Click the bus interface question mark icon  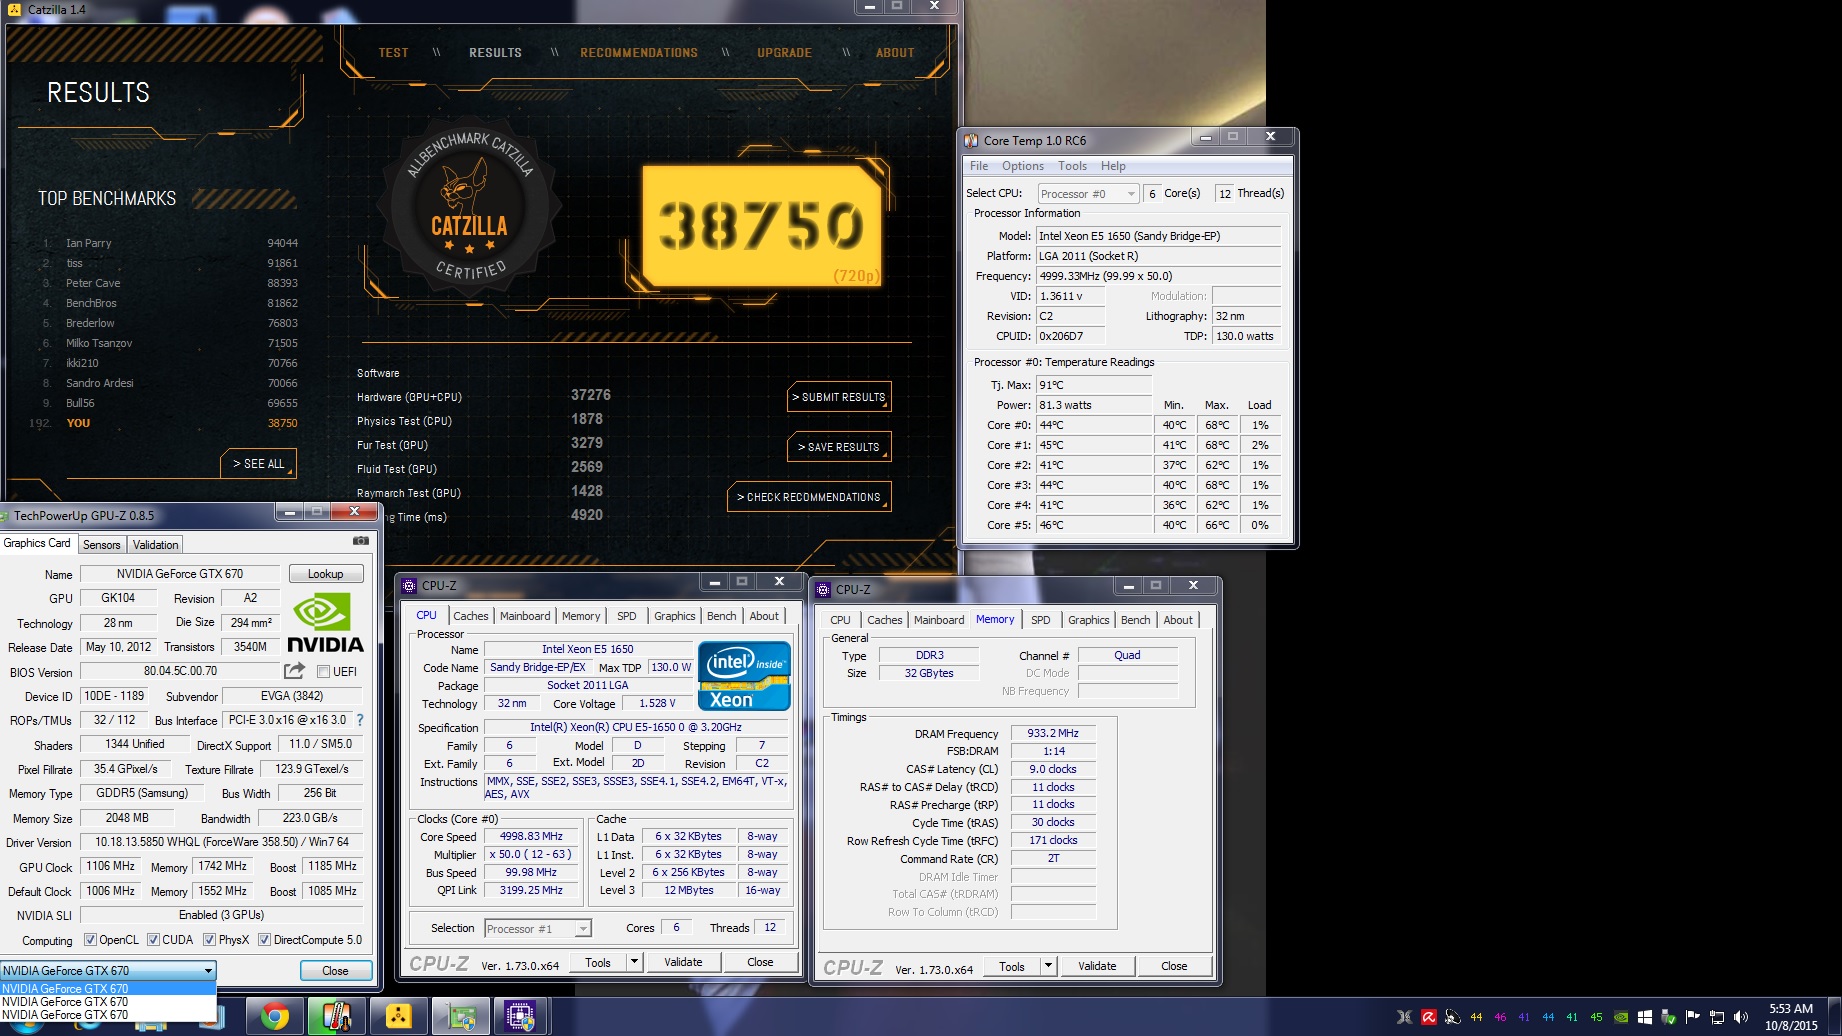[x=360, y=720]
